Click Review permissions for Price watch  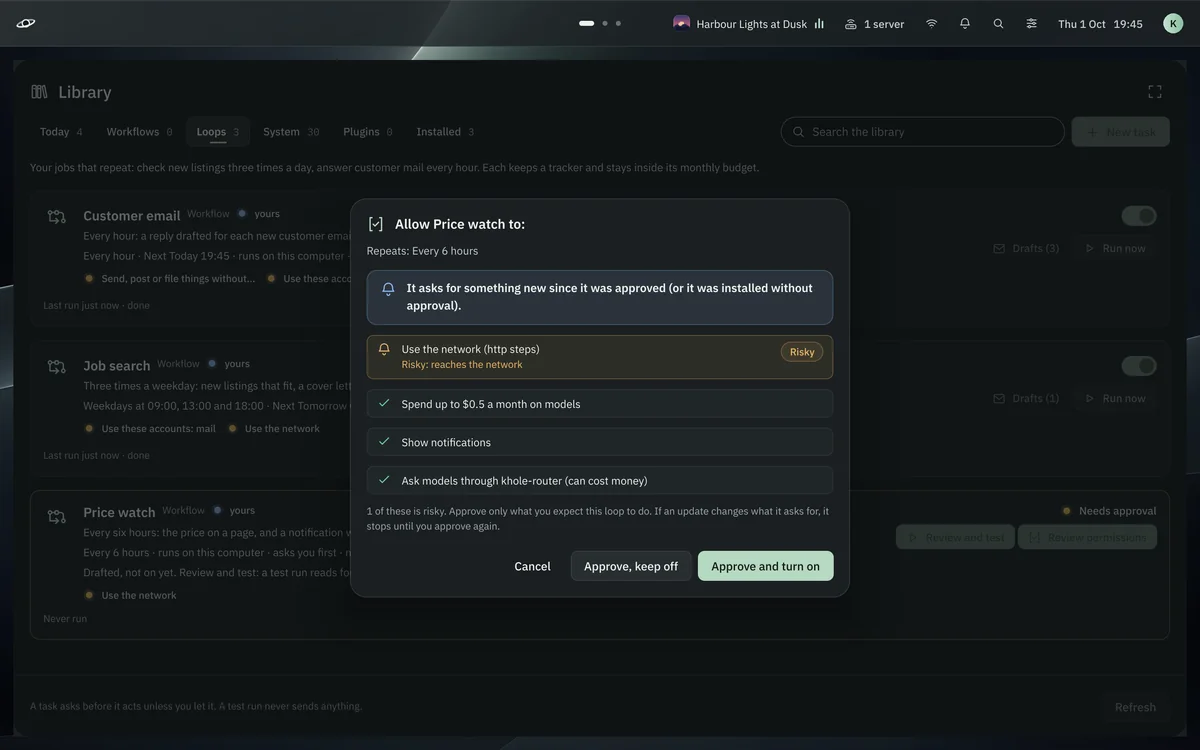(x=1087, y=537)
